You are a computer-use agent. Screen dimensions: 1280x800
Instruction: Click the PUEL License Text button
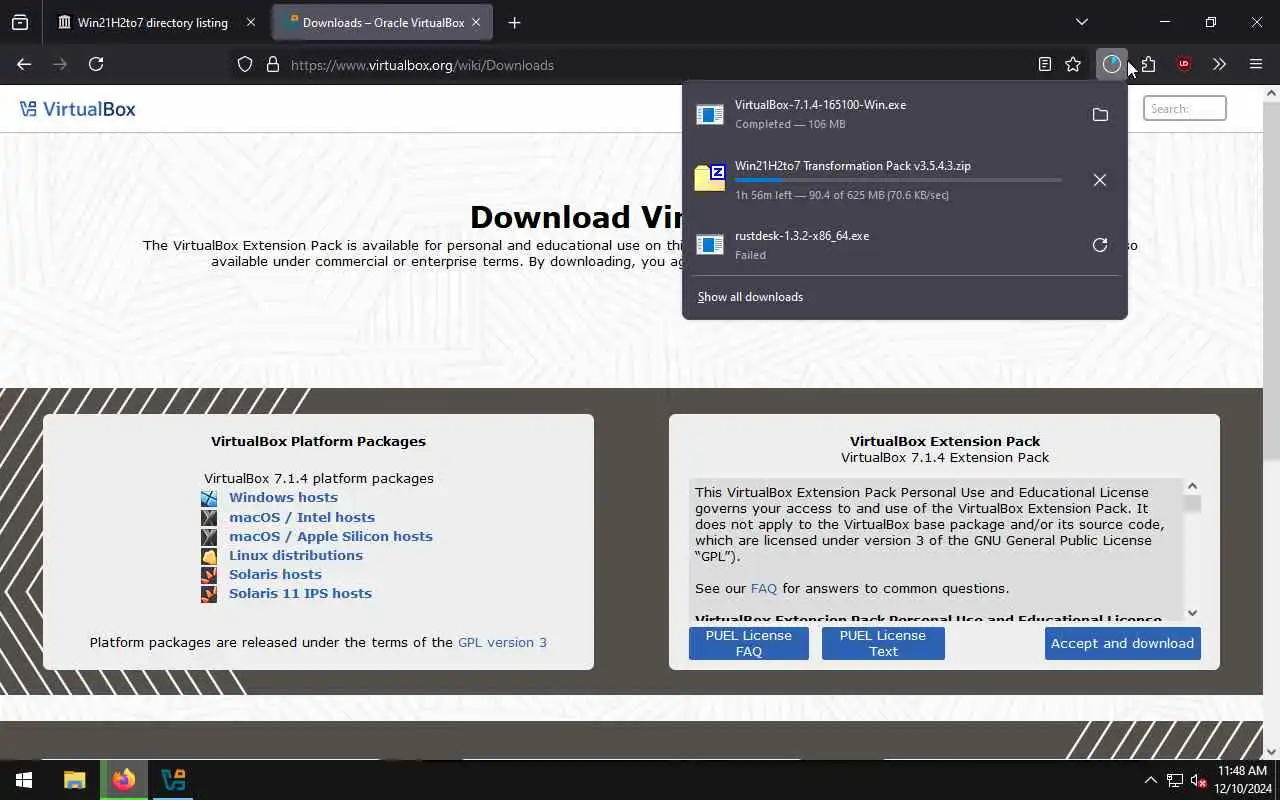click(883, 643)
